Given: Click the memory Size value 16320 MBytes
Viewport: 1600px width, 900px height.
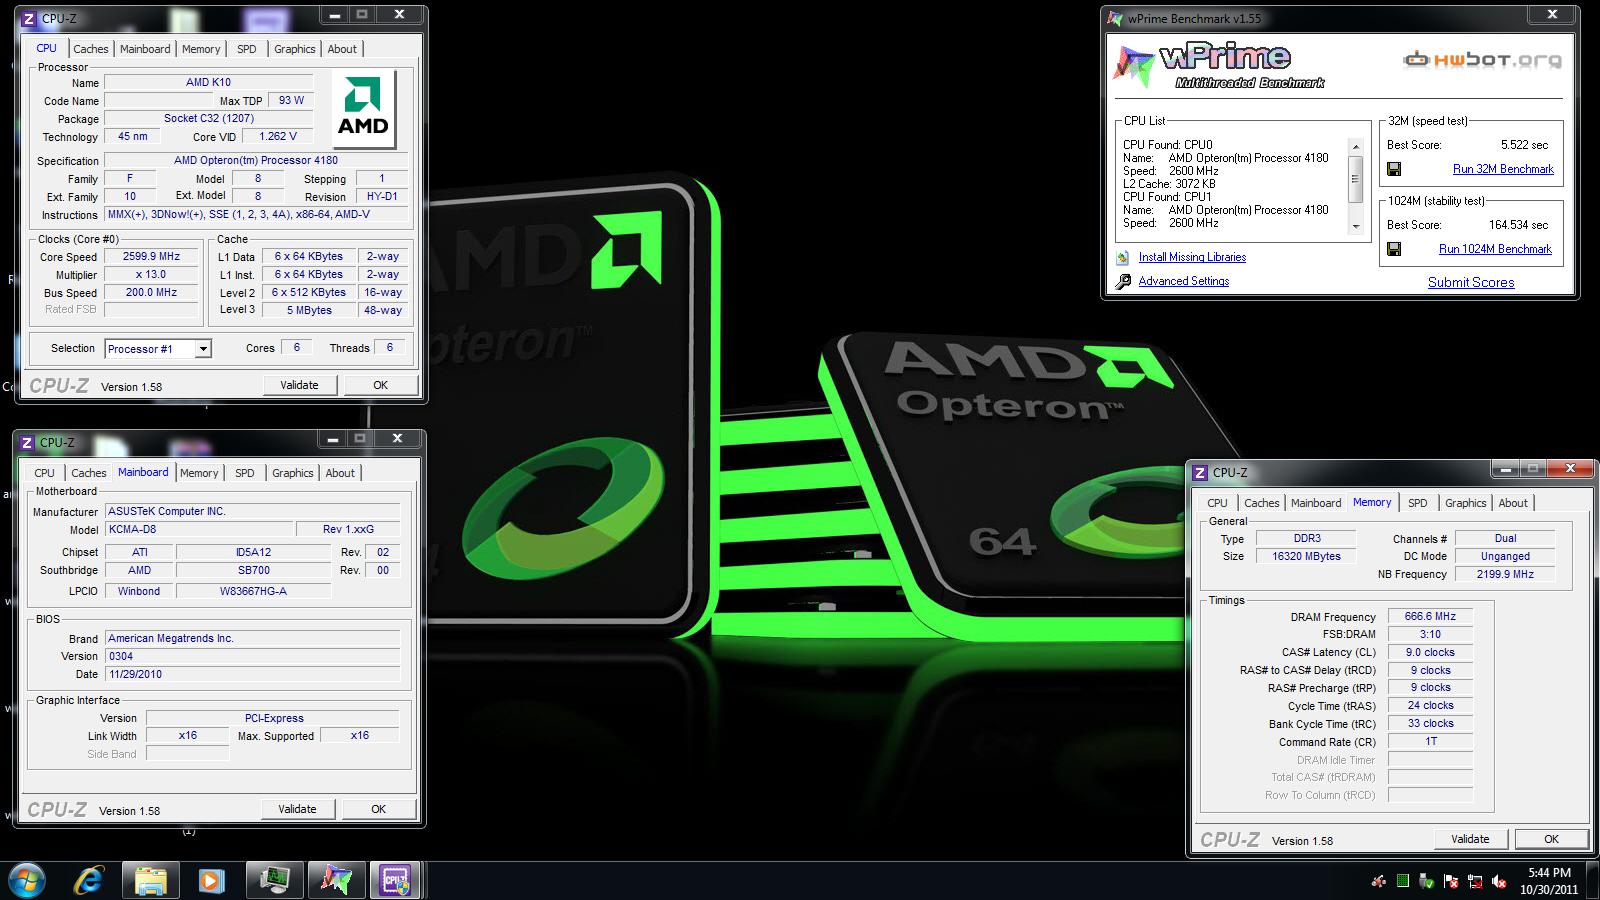Looking at the screenshot, I should click(x=1306, y=557).
